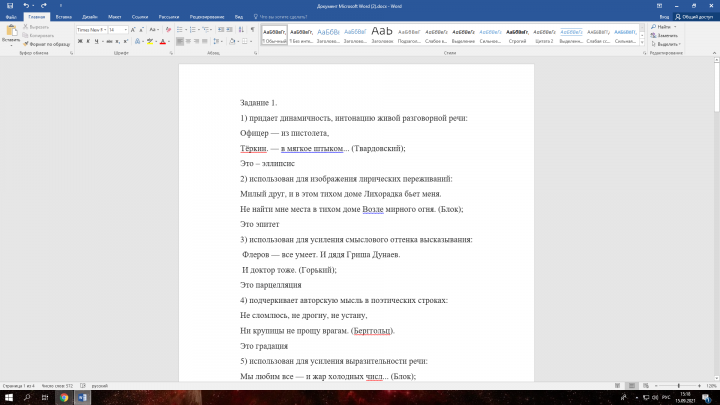Click the word count in the status bar
Image resolution: width=720 pixels, height=405 pixels.
[57, 386]
